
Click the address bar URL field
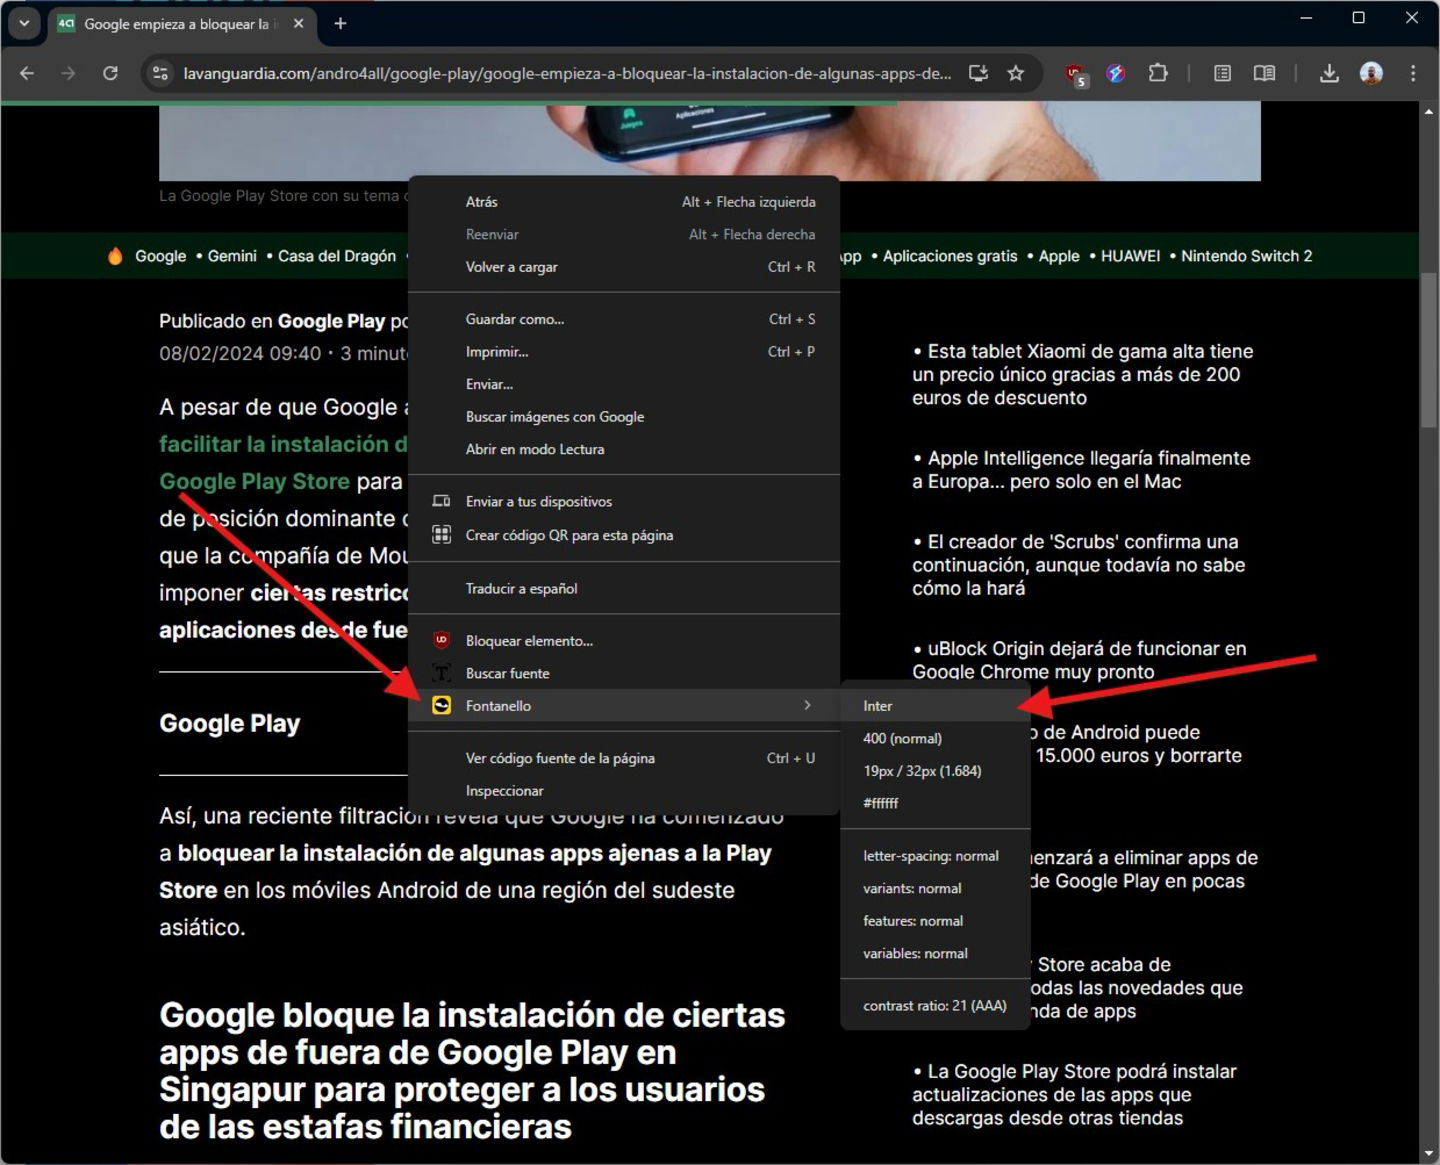pyautogui.click(x=567, y=73)
